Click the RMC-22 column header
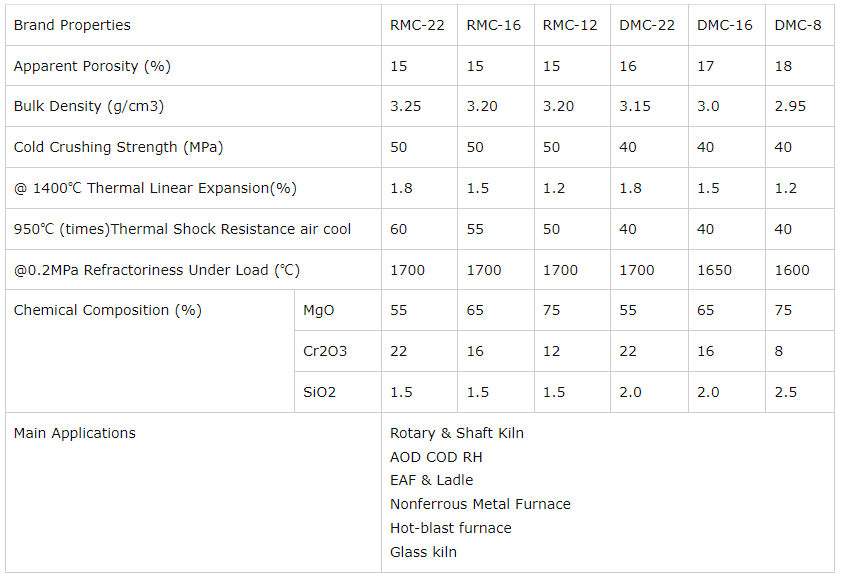This screenshot has width=841, height=578. pos(417,25)
